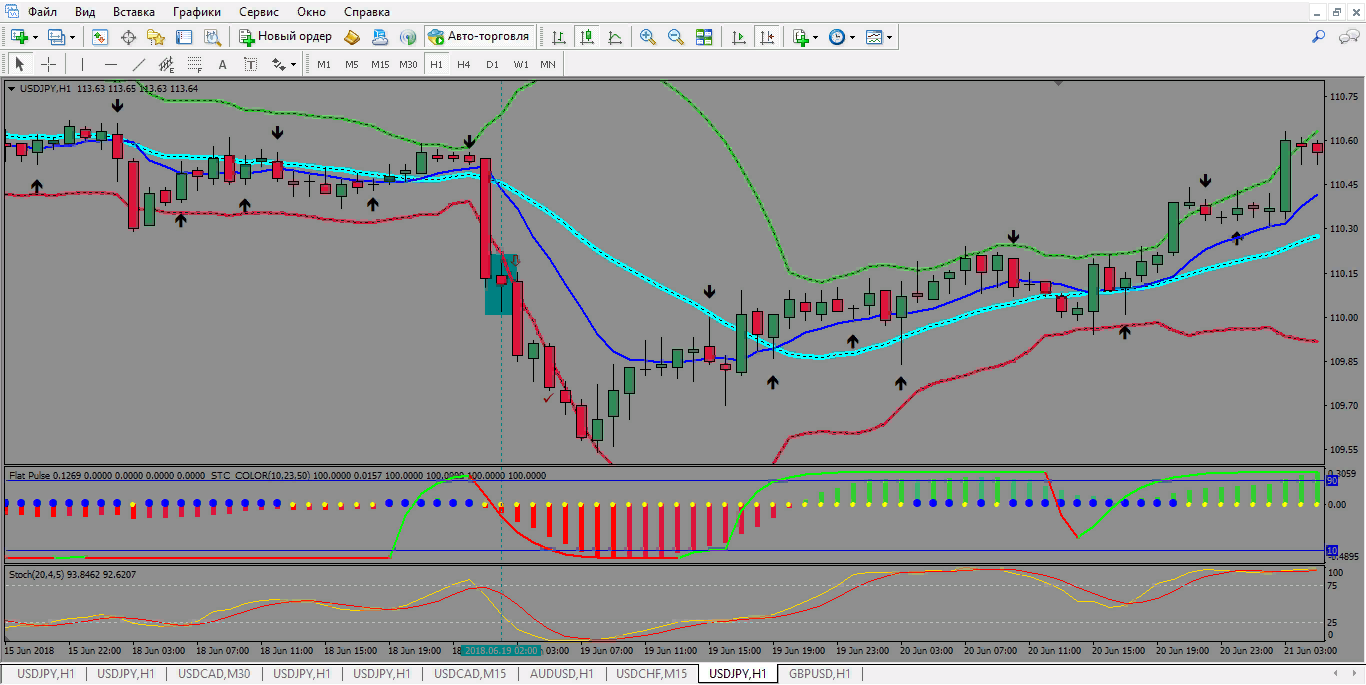This screenshot has height=685, width=1366.
Task: Select the H4 timeframe
Action: 464,64
